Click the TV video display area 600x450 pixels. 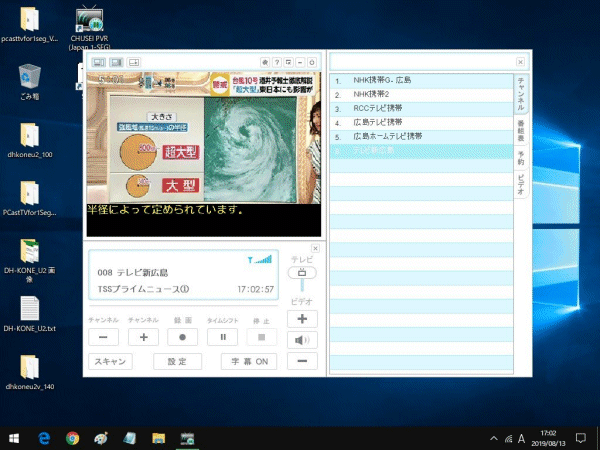(x=204, y=154)
